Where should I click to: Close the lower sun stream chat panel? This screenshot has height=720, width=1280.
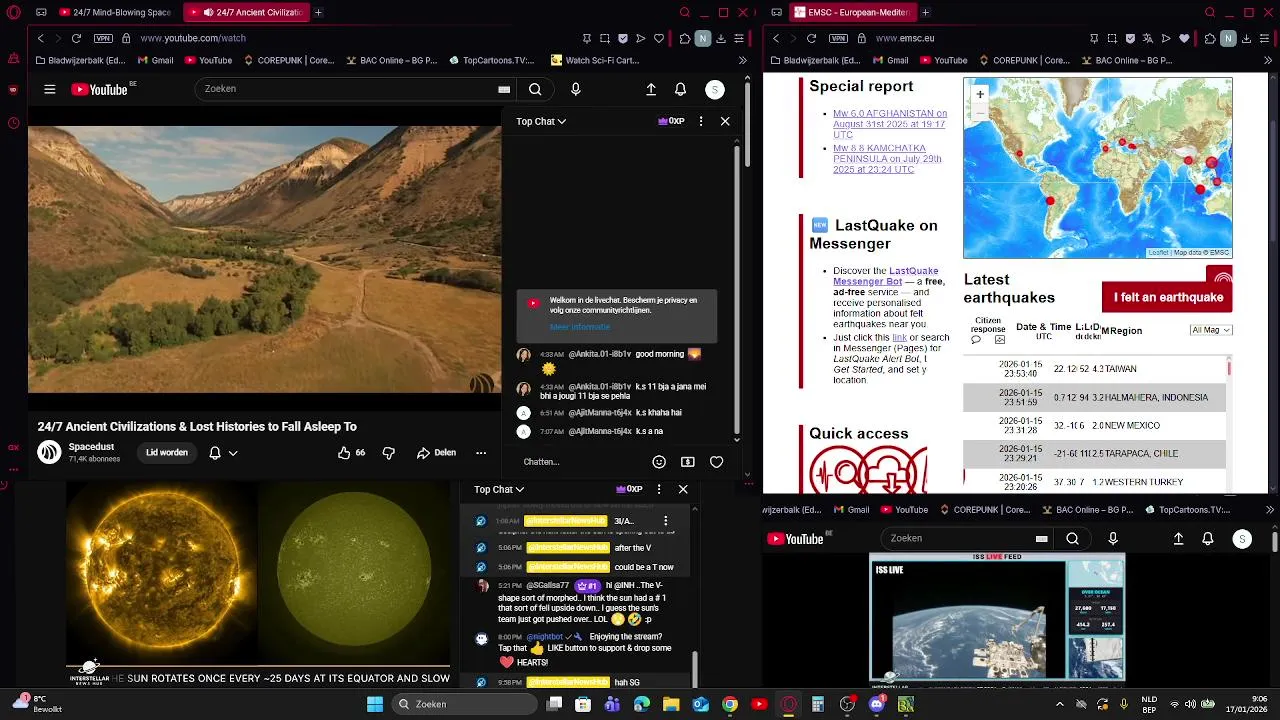click(683, 489)
